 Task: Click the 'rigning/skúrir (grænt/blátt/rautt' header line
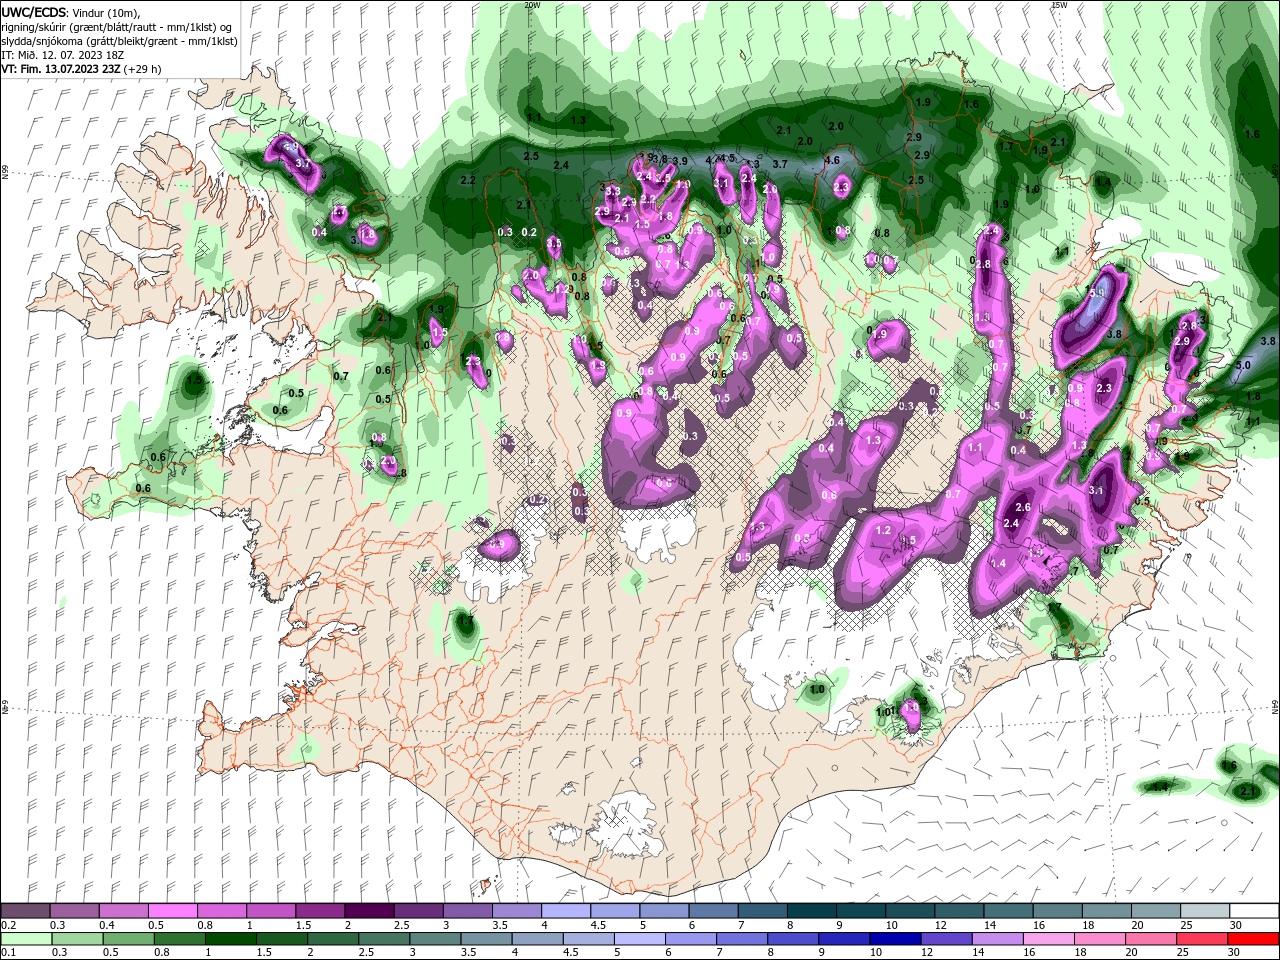[x=117, y=26]
